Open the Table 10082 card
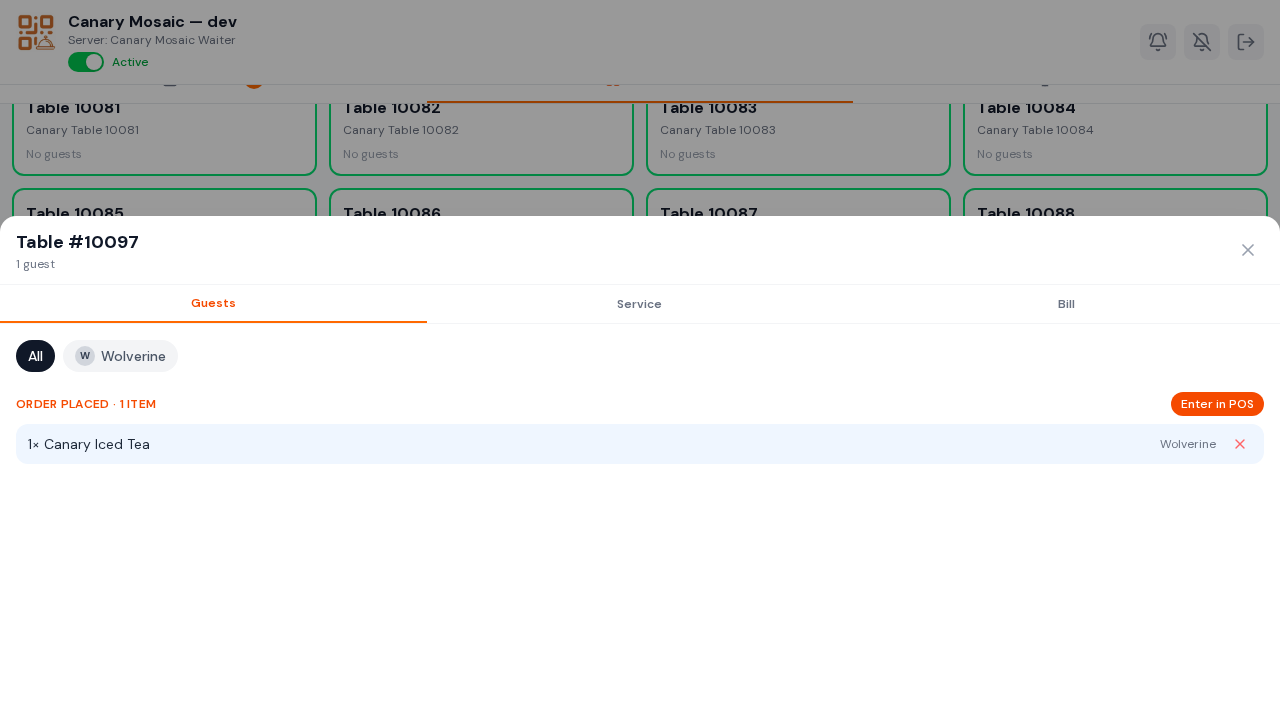The height and width of the screenshot is (720, 1280). coord(481,137)
